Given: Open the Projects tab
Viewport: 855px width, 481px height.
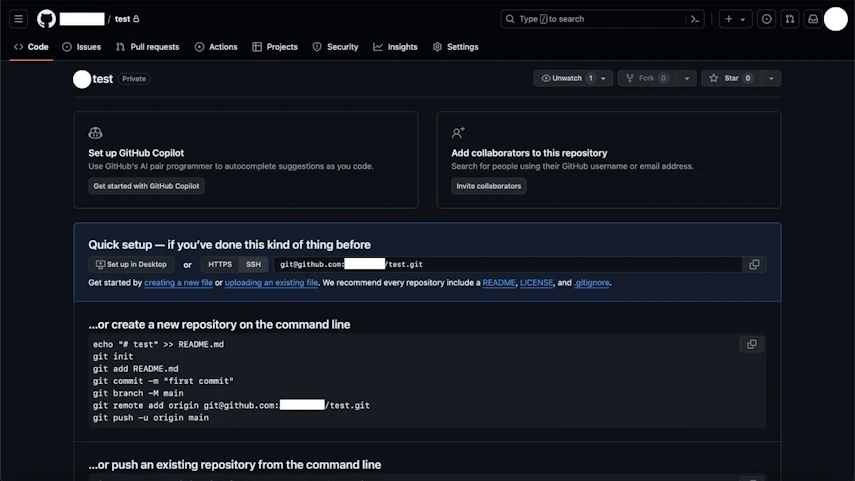Looking at the screenshot, I should point(275,47).
